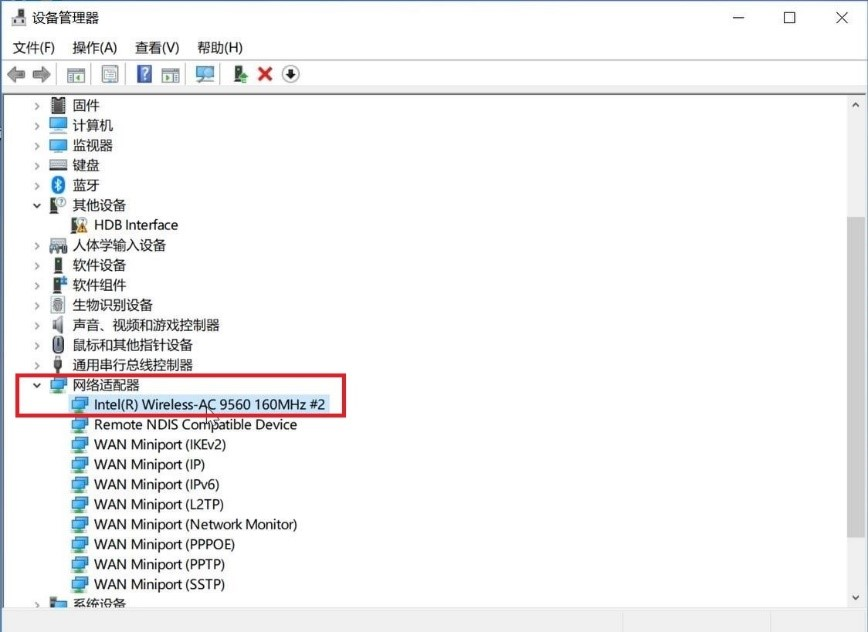Open the 文件(F) menu
868x632 pixels.
point(33,47)
